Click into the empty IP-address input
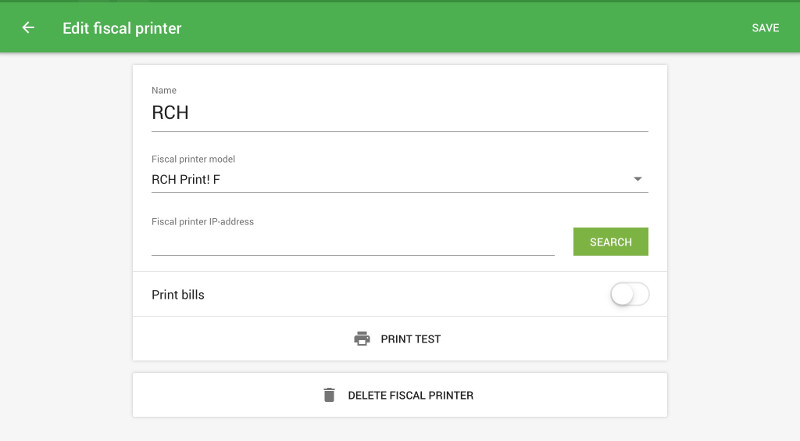This screenshot has height=441, width=800. 353,242
